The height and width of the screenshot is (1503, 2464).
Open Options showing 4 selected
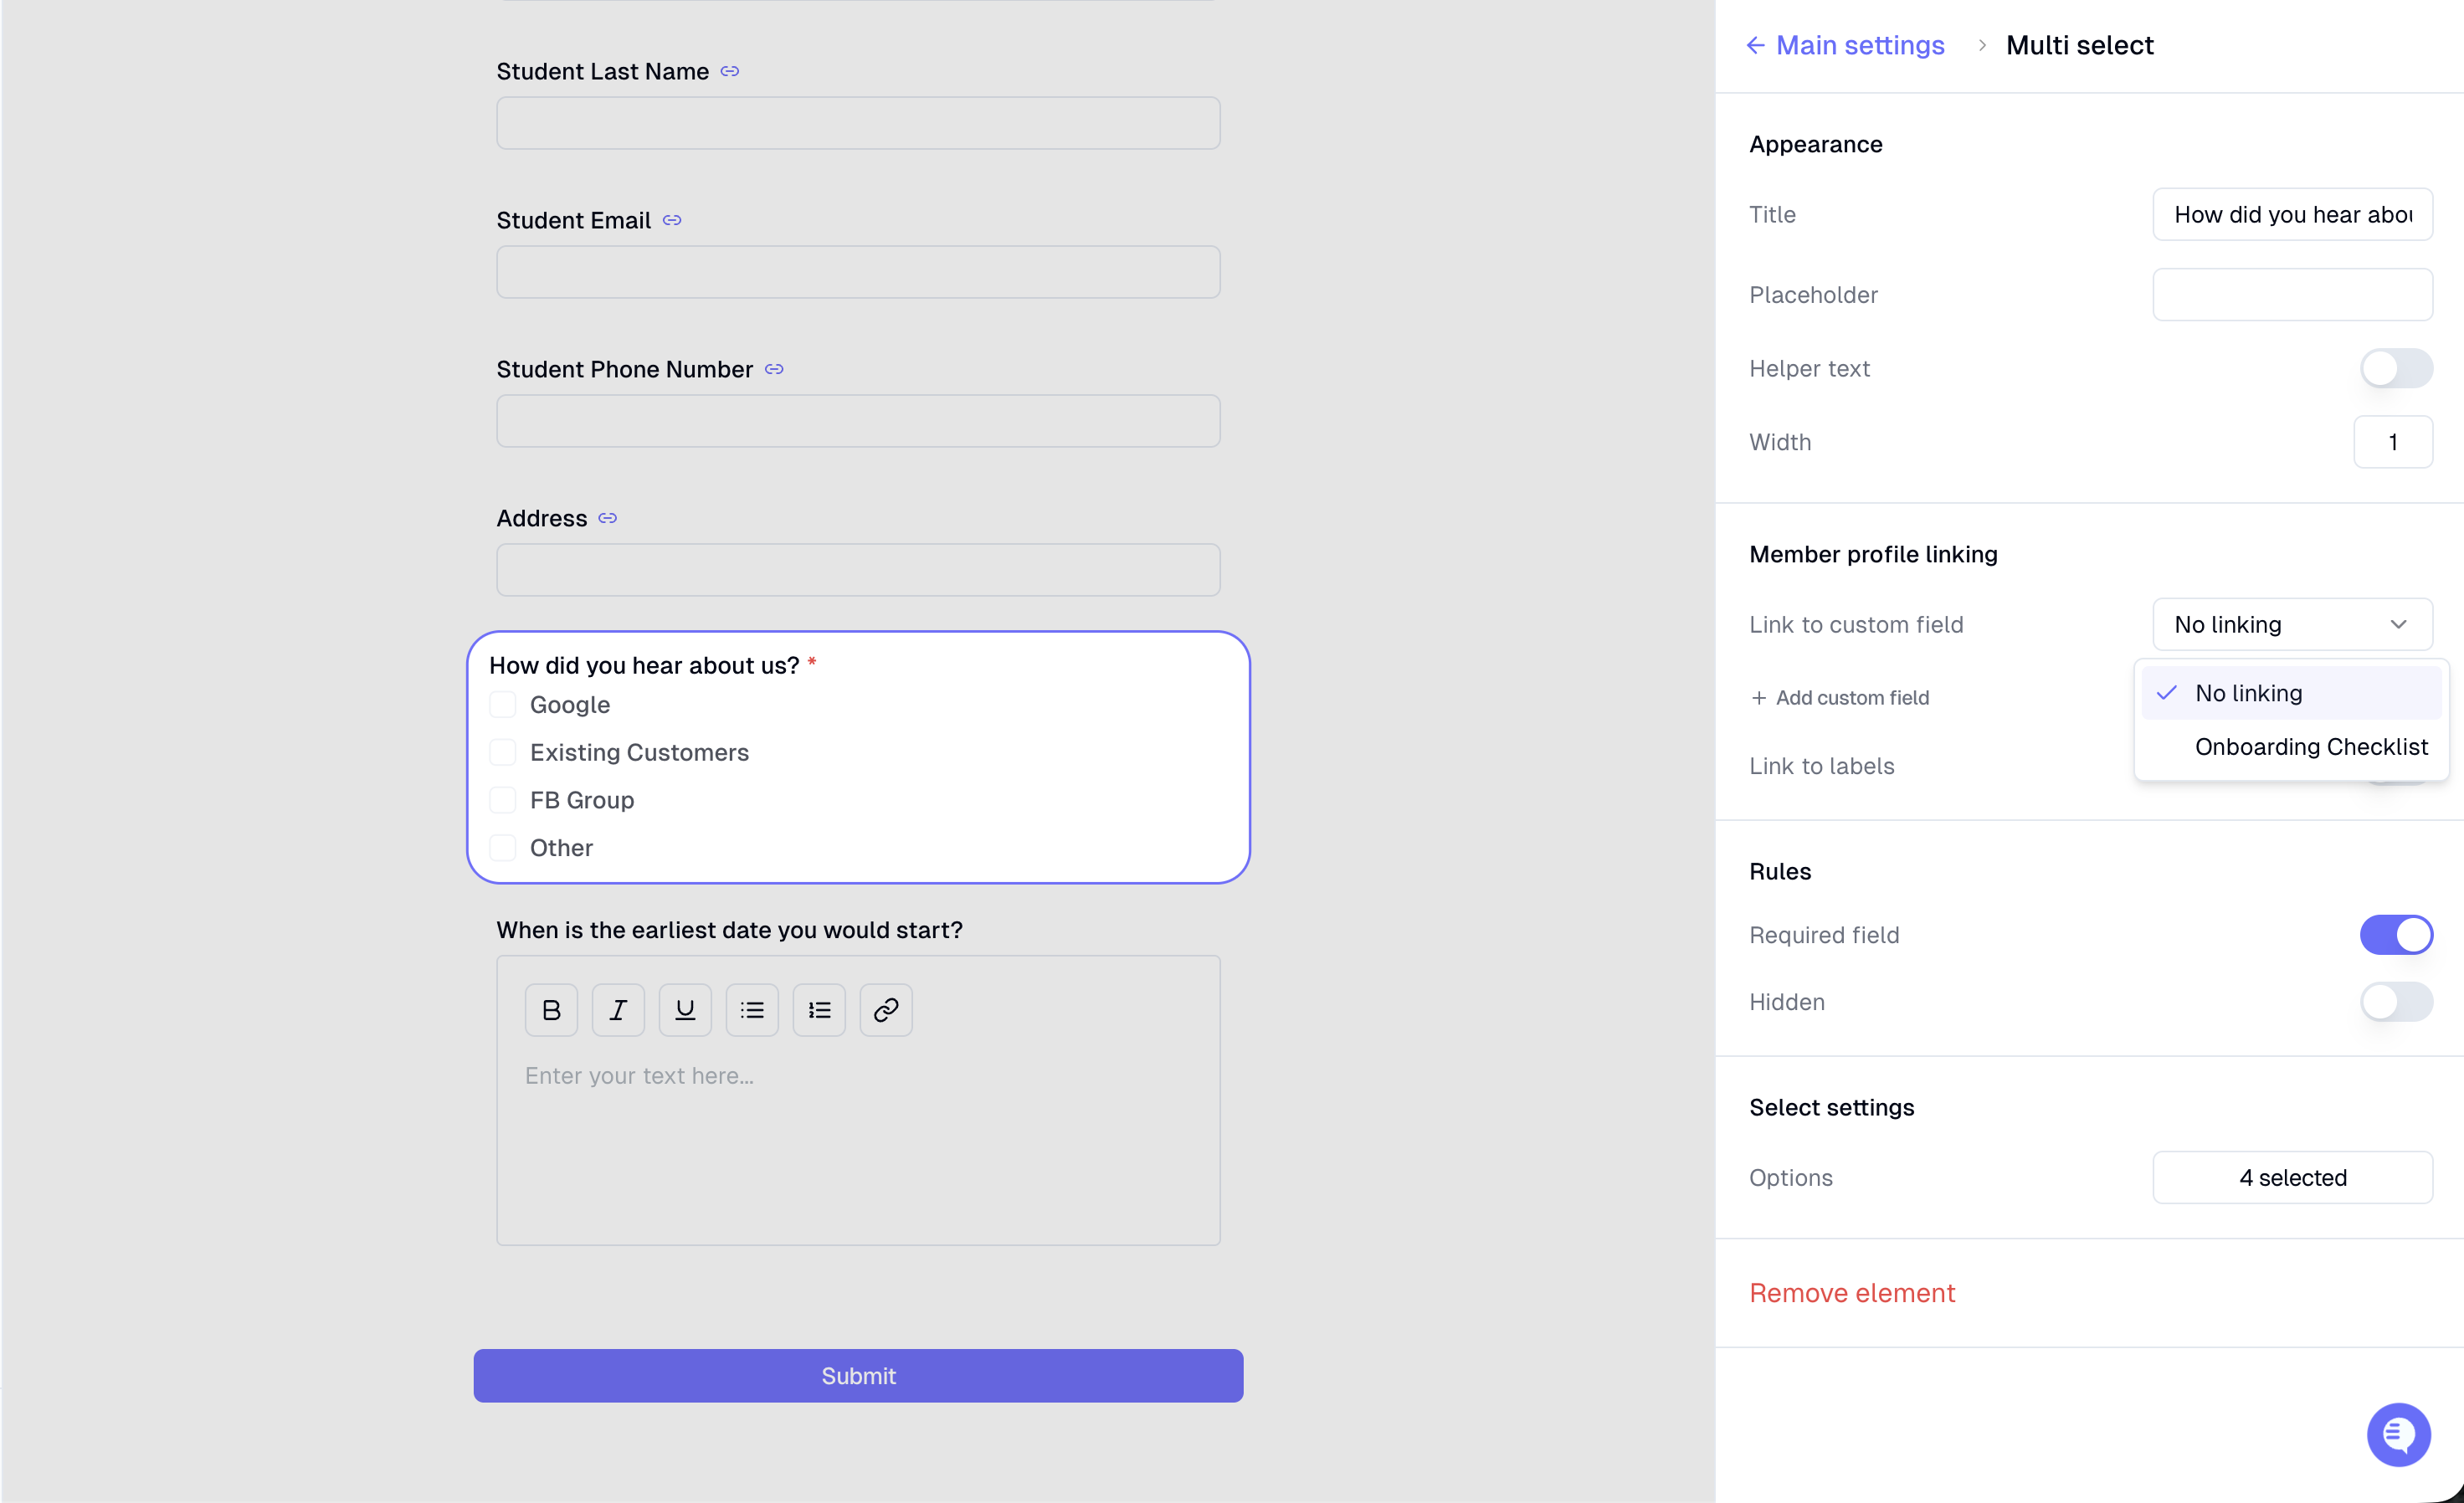2292,1177
